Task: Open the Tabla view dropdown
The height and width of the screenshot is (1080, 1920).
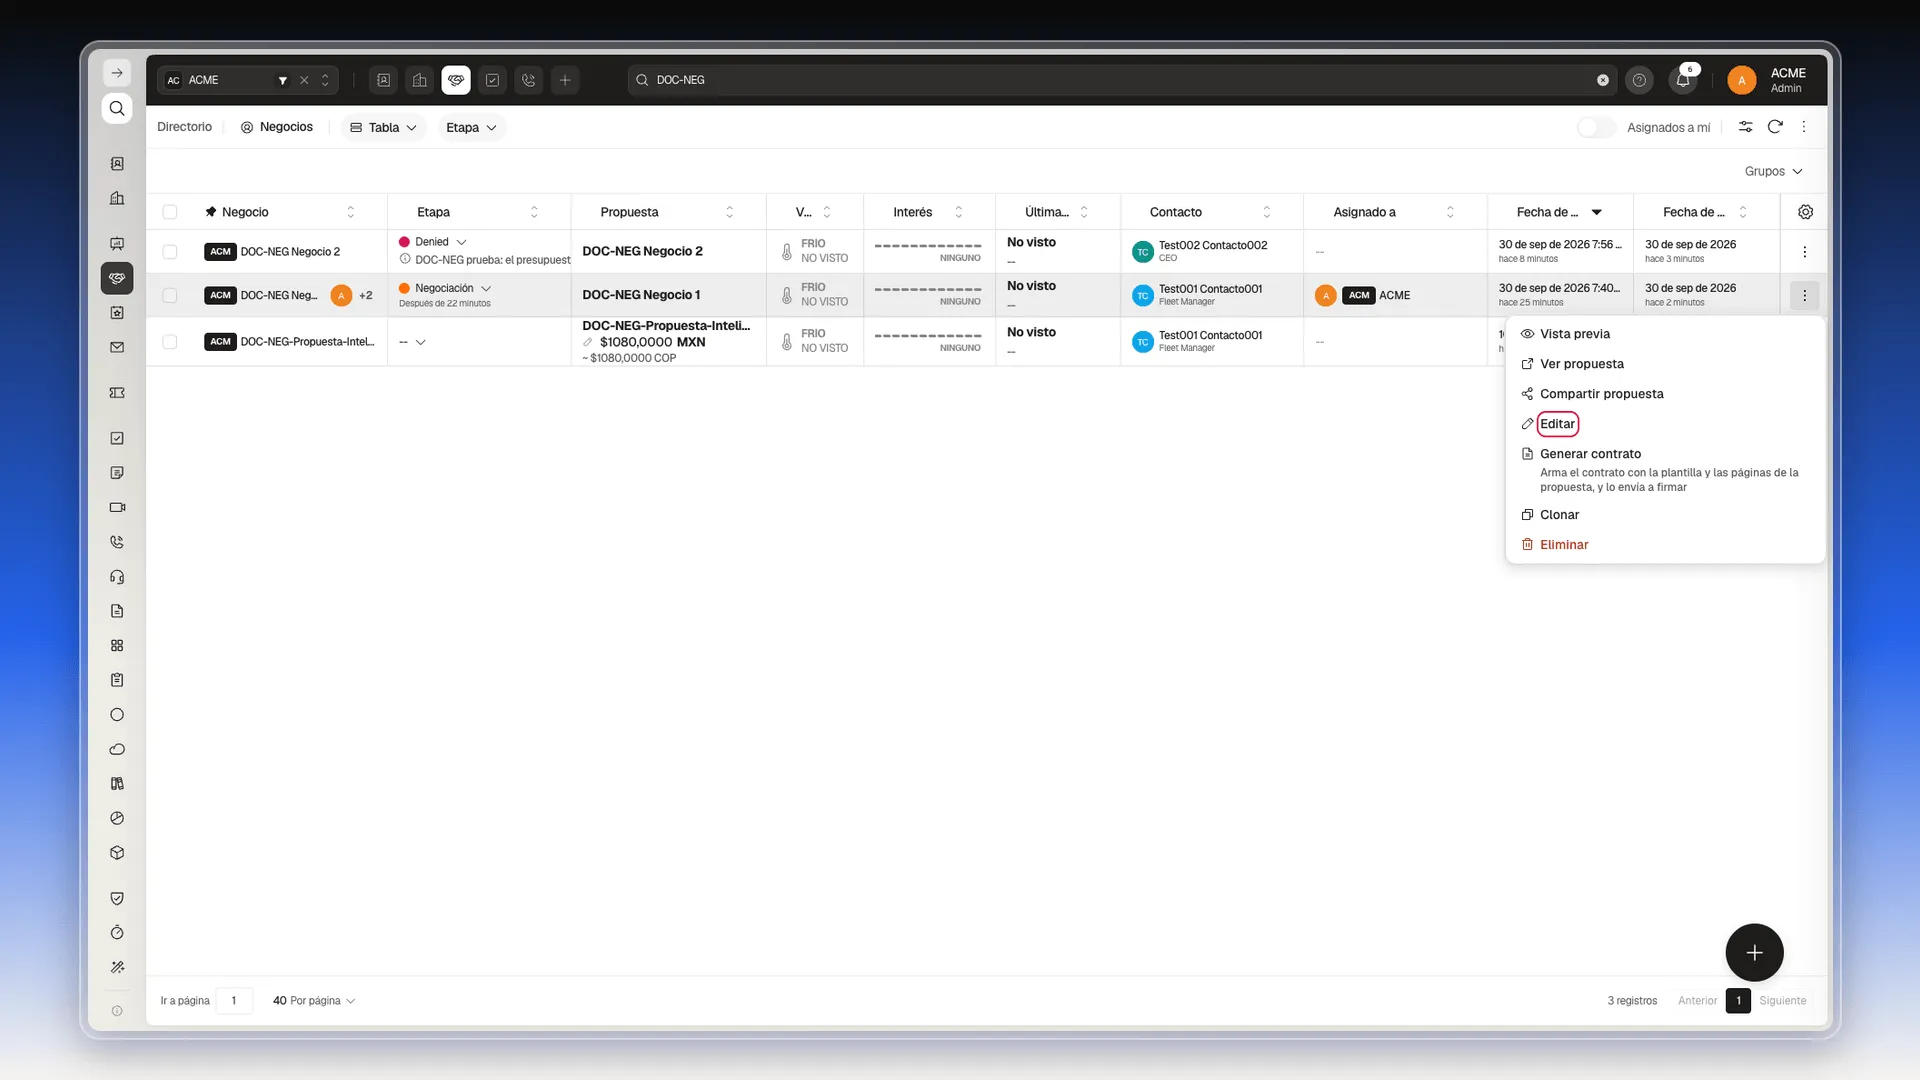Action: click(x=384, y=128)
